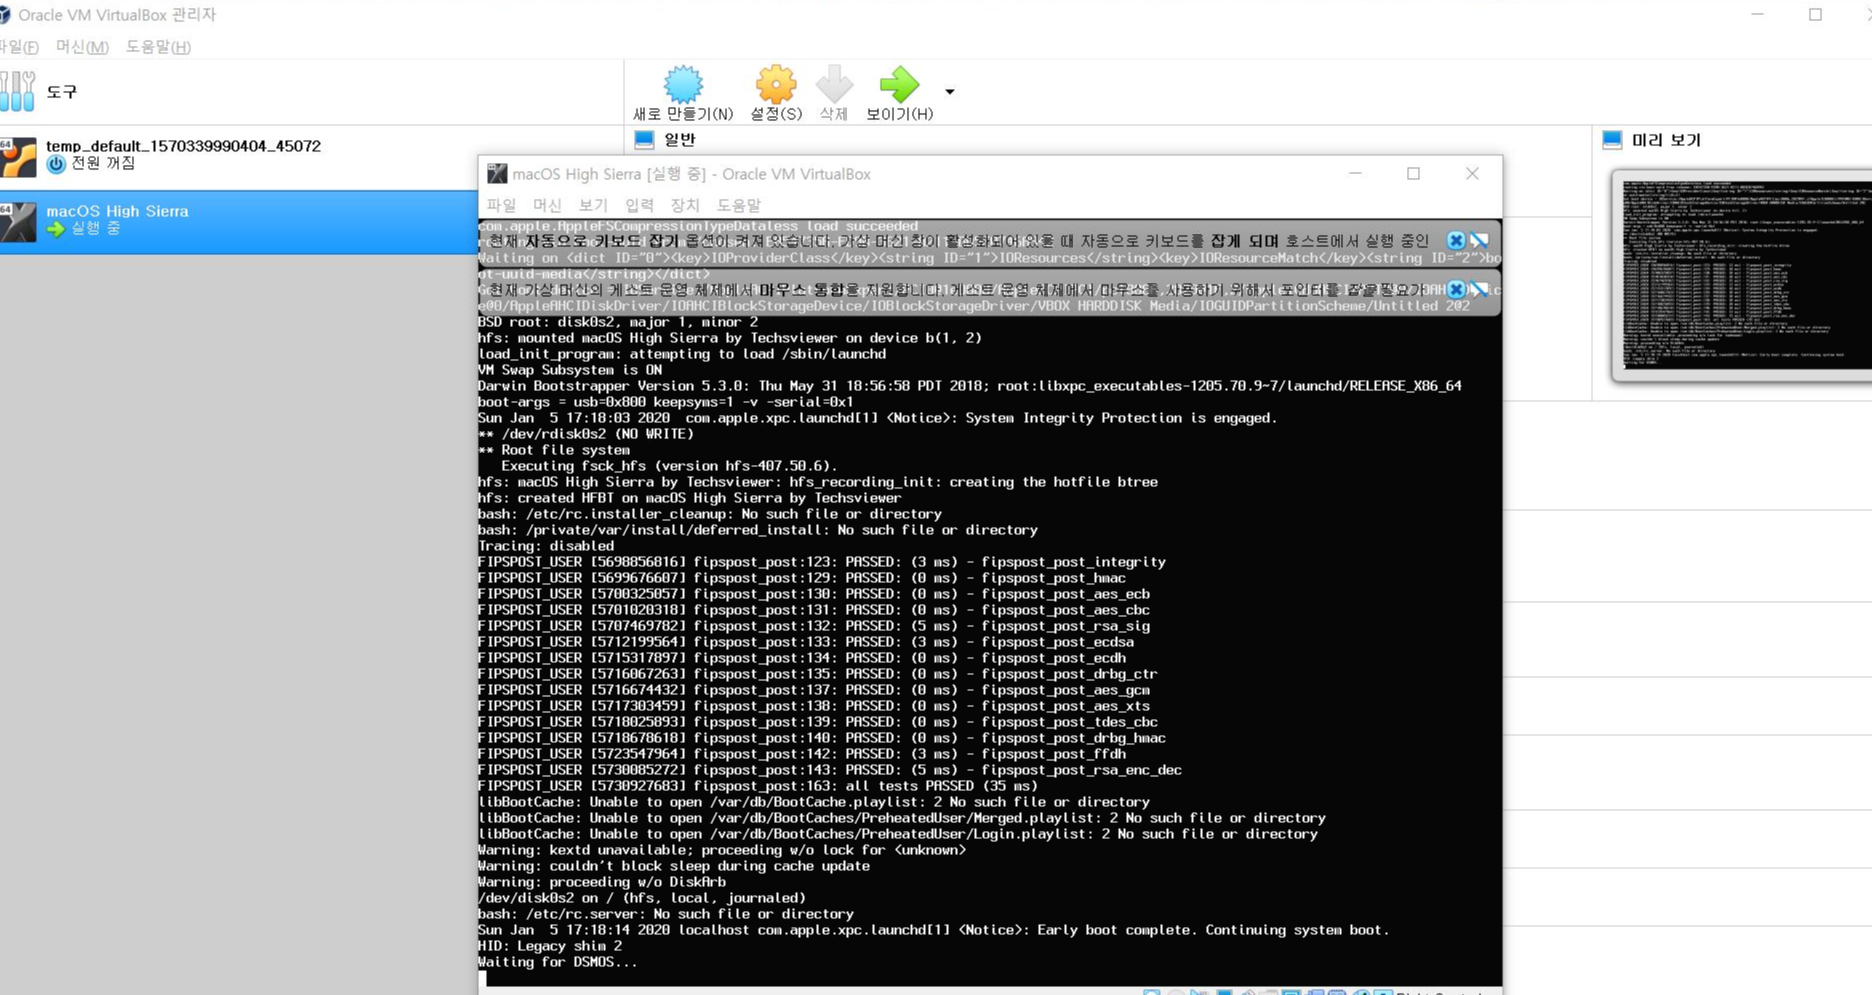Image resolution: width=1872 pixels, height=995 pixels.
Task: Click the VirtualBox Manager title bar icon
Action: (x=4, y=15)
